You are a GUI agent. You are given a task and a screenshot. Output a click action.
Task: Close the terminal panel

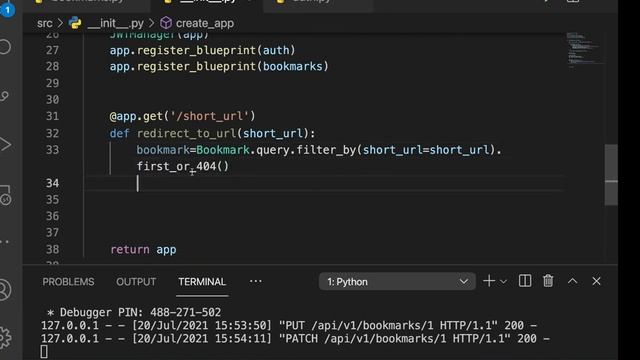point(596,281)
